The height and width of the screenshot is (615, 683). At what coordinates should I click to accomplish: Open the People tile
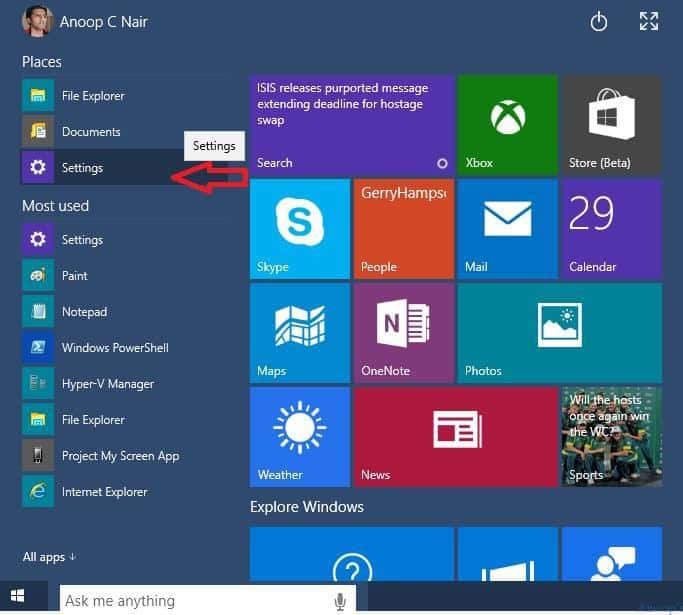tap(404, 229)
